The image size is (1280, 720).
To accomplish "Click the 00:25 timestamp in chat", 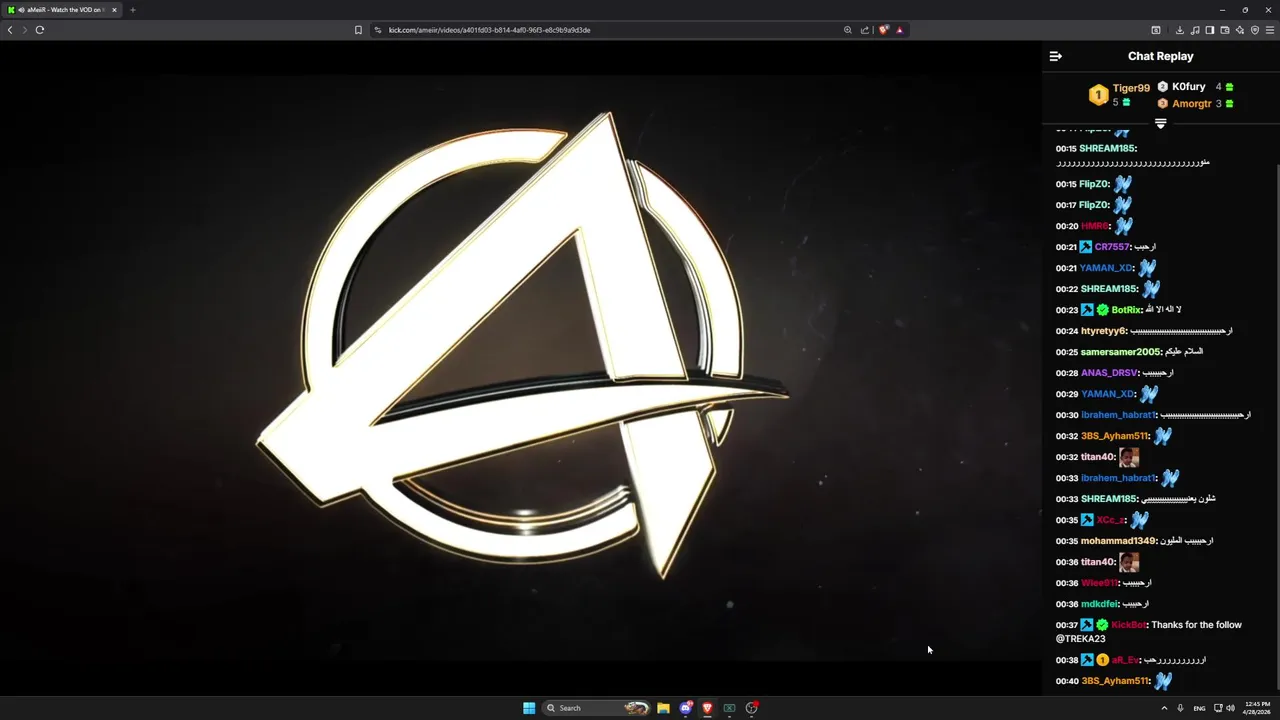I will click(1067, 352).
